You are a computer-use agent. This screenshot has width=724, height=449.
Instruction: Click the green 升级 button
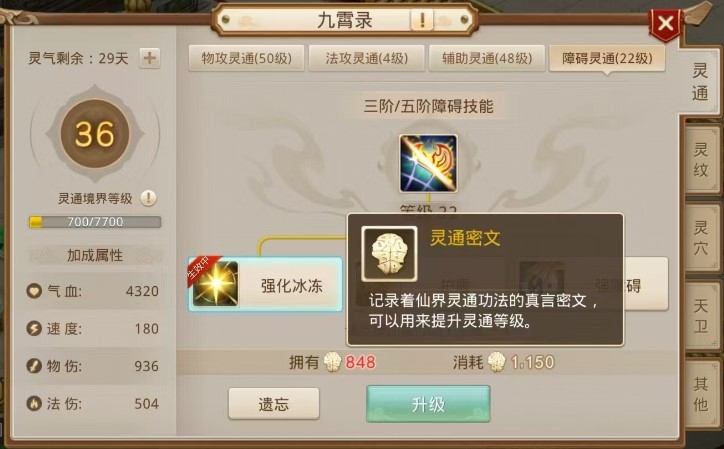[428, 404]
